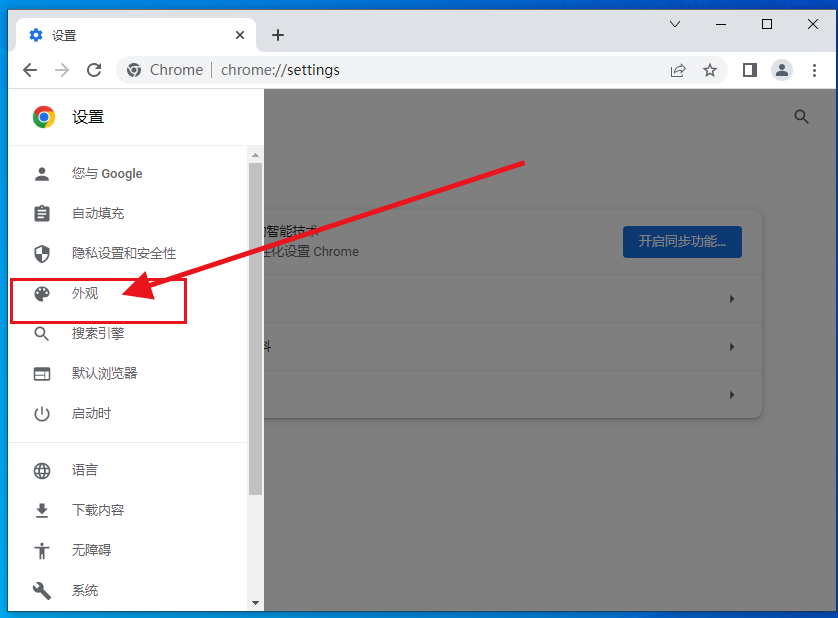Open 系统 settings
The width and height of the screenshot is (838, 618).
(x=128, y=591)
